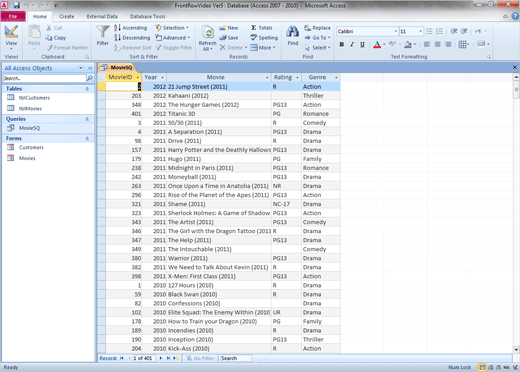Switch to the Create tab
Image resolution: width=520 pixels, height=372 pixels.
(x=67, y=16)
